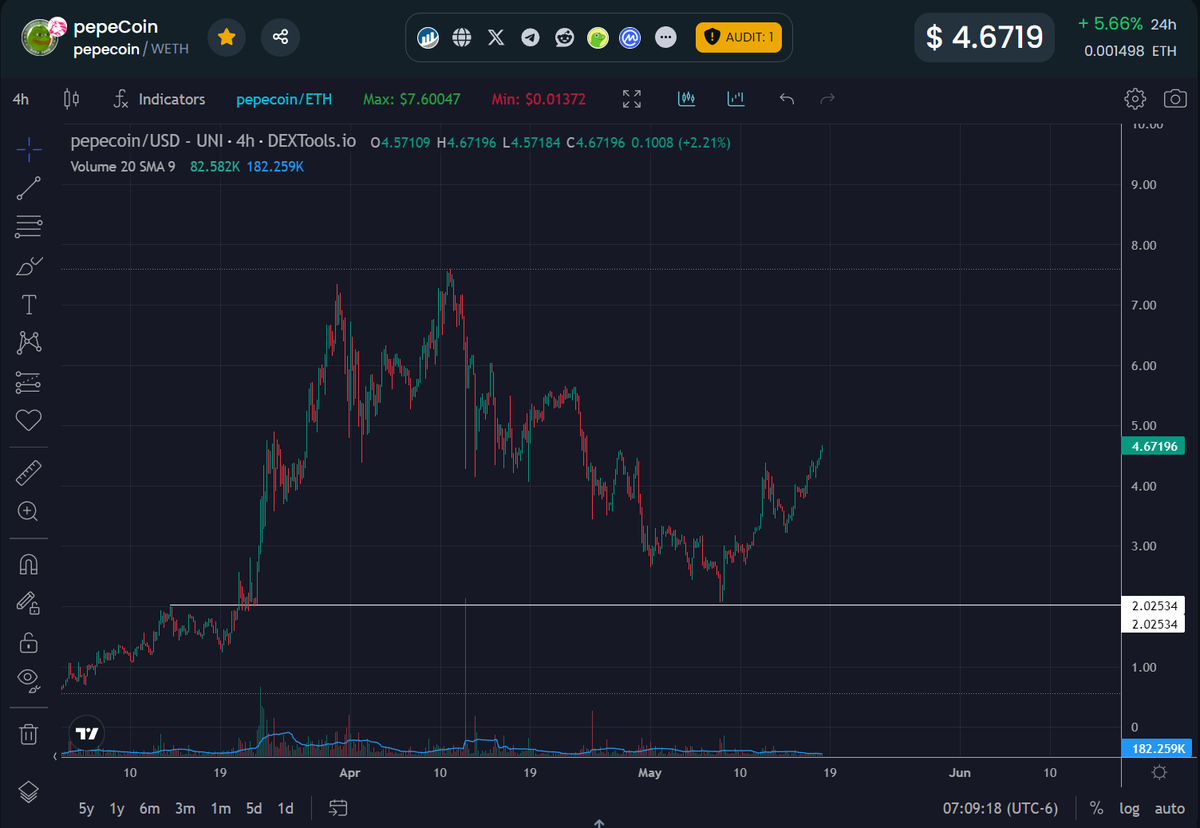1200x828 pixels.
Task: Click the 4.67196 current price label
Action: pos(1153,446)
